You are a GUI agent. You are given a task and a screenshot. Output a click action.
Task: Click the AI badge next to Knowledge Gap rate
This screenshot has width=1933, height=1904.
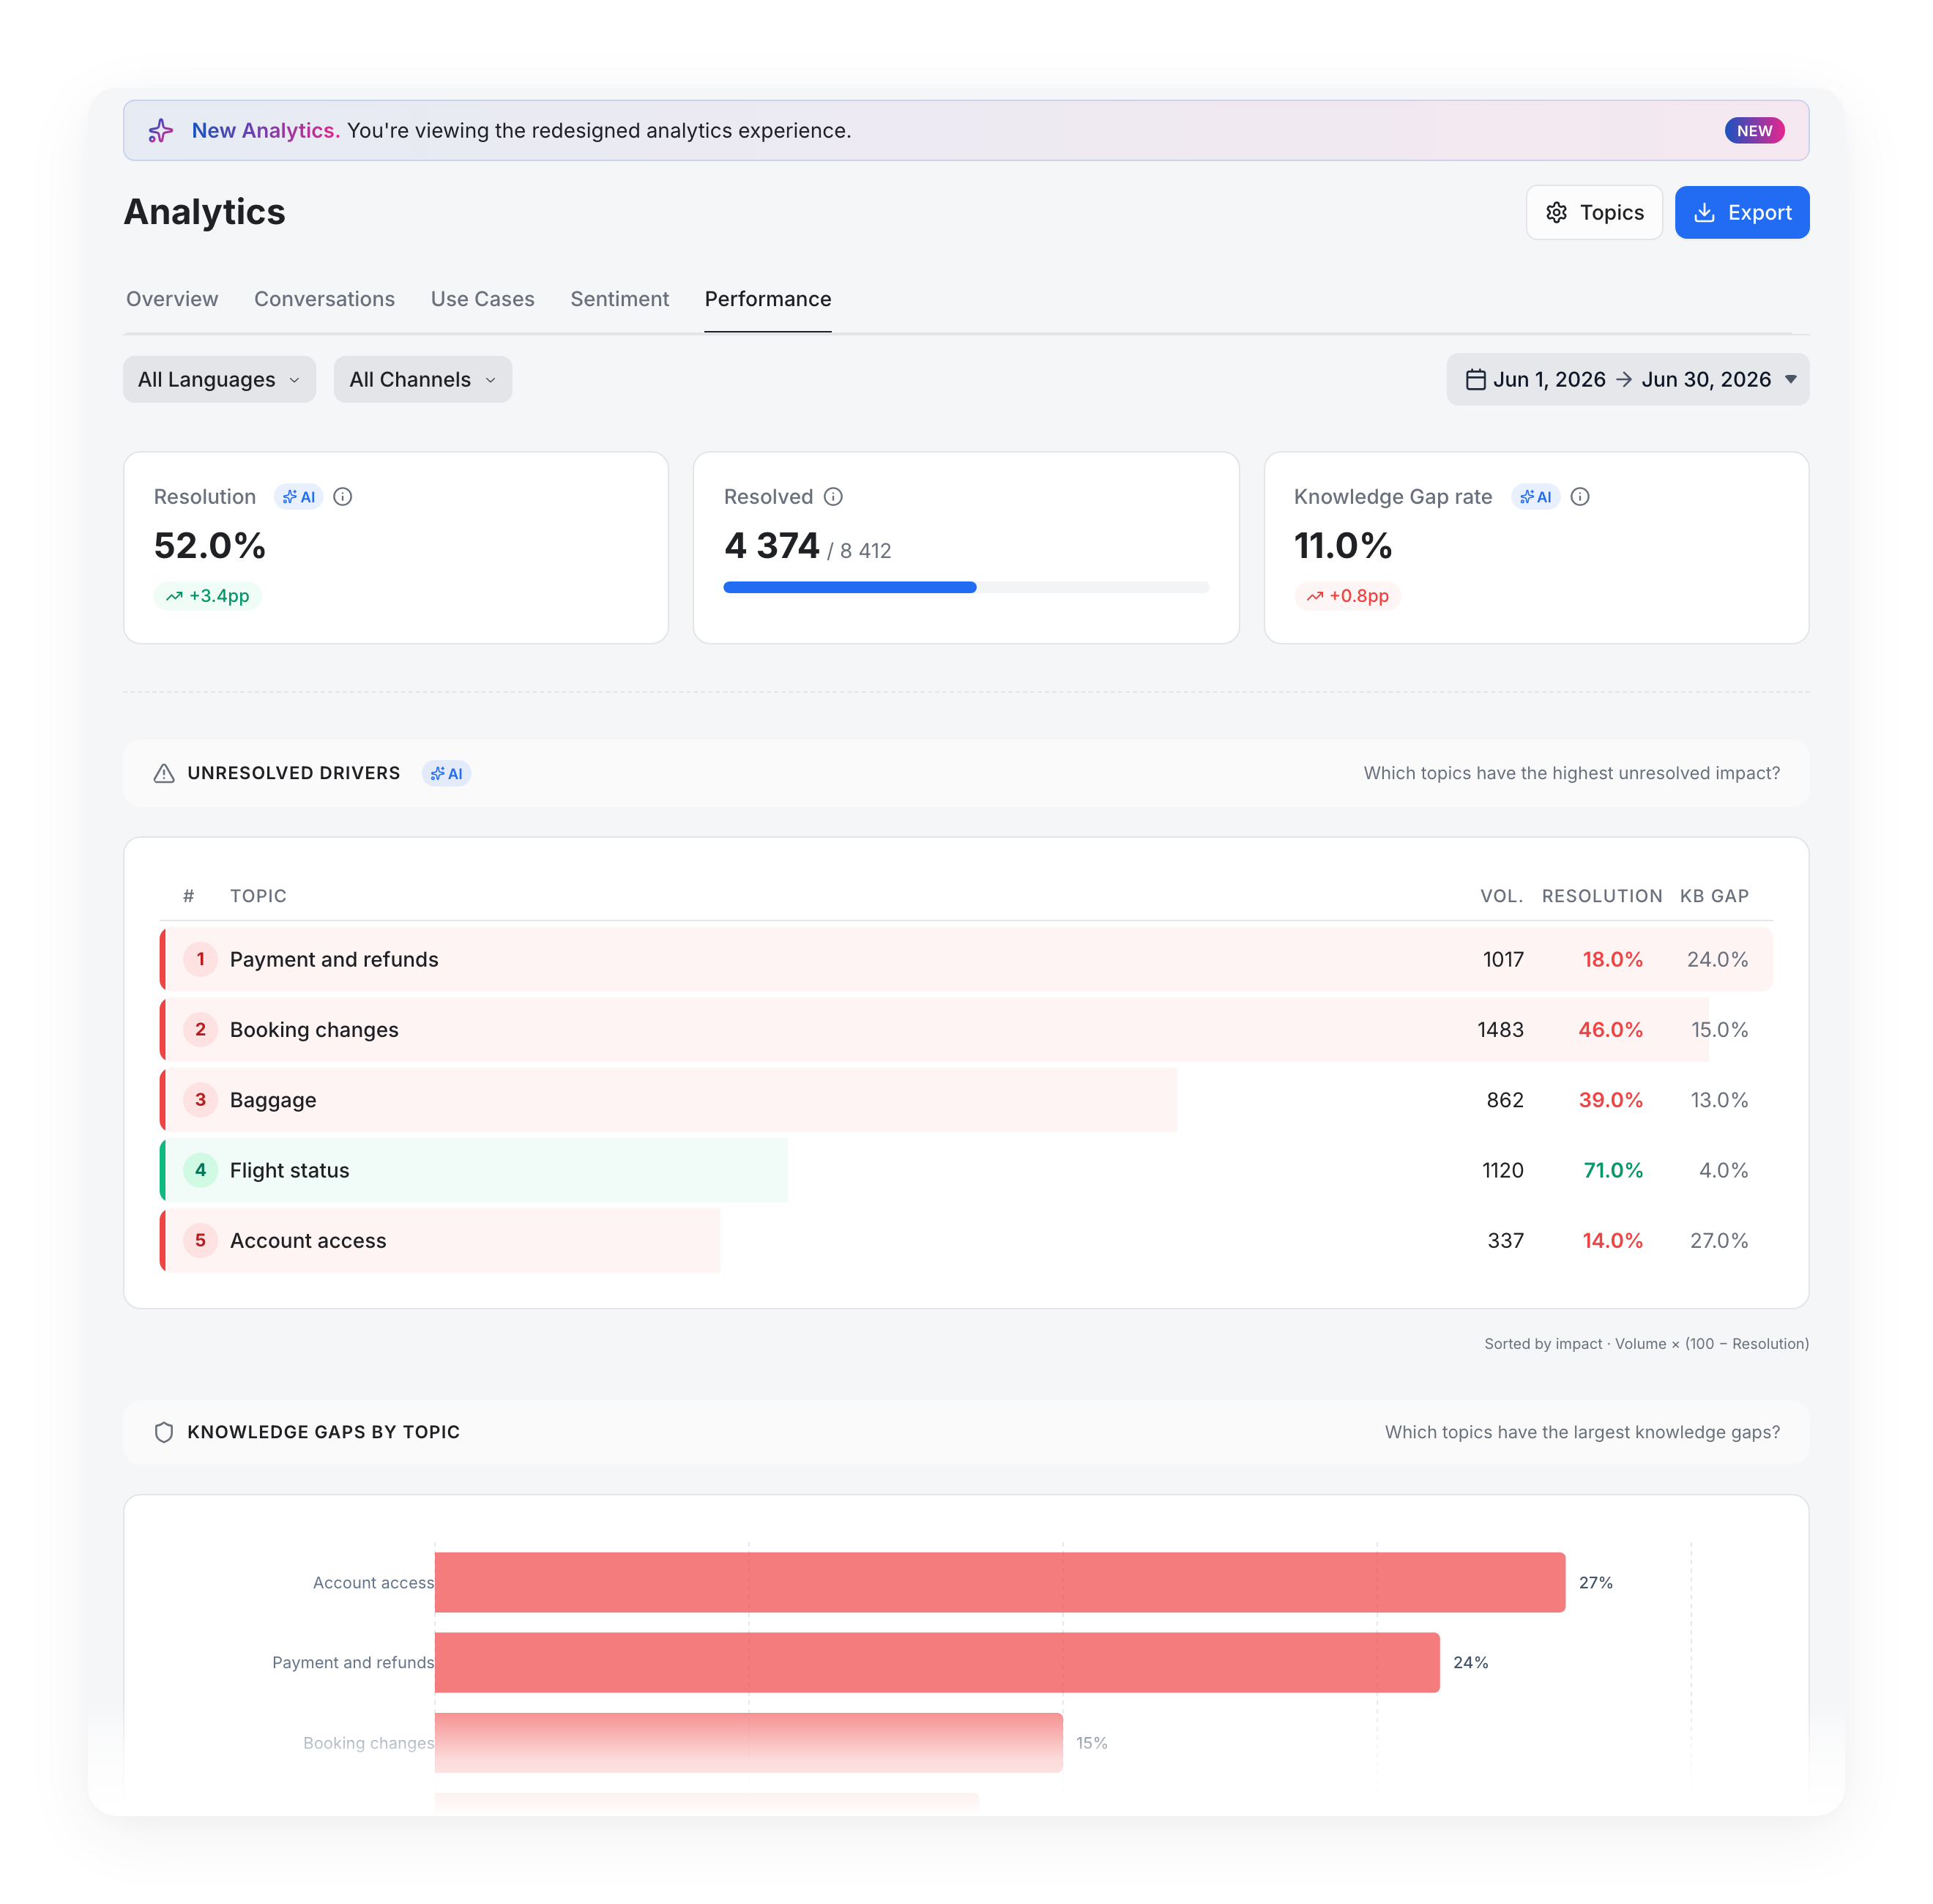pos(1535,497)
